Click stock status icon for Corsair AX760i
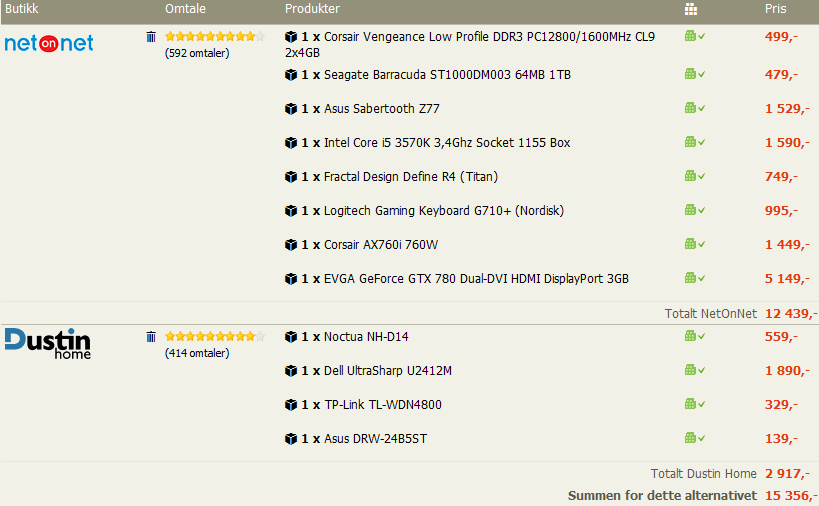819x506 pixels. 694,244
